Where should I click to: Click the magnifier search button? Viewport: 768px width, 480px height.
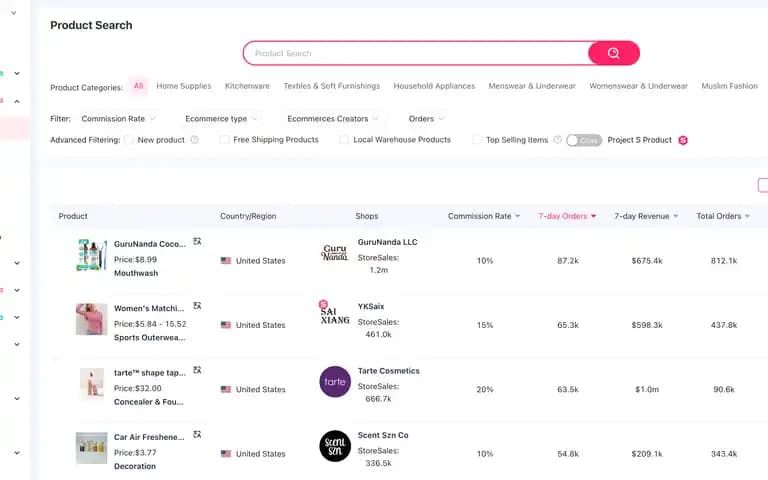coord(614,53)
